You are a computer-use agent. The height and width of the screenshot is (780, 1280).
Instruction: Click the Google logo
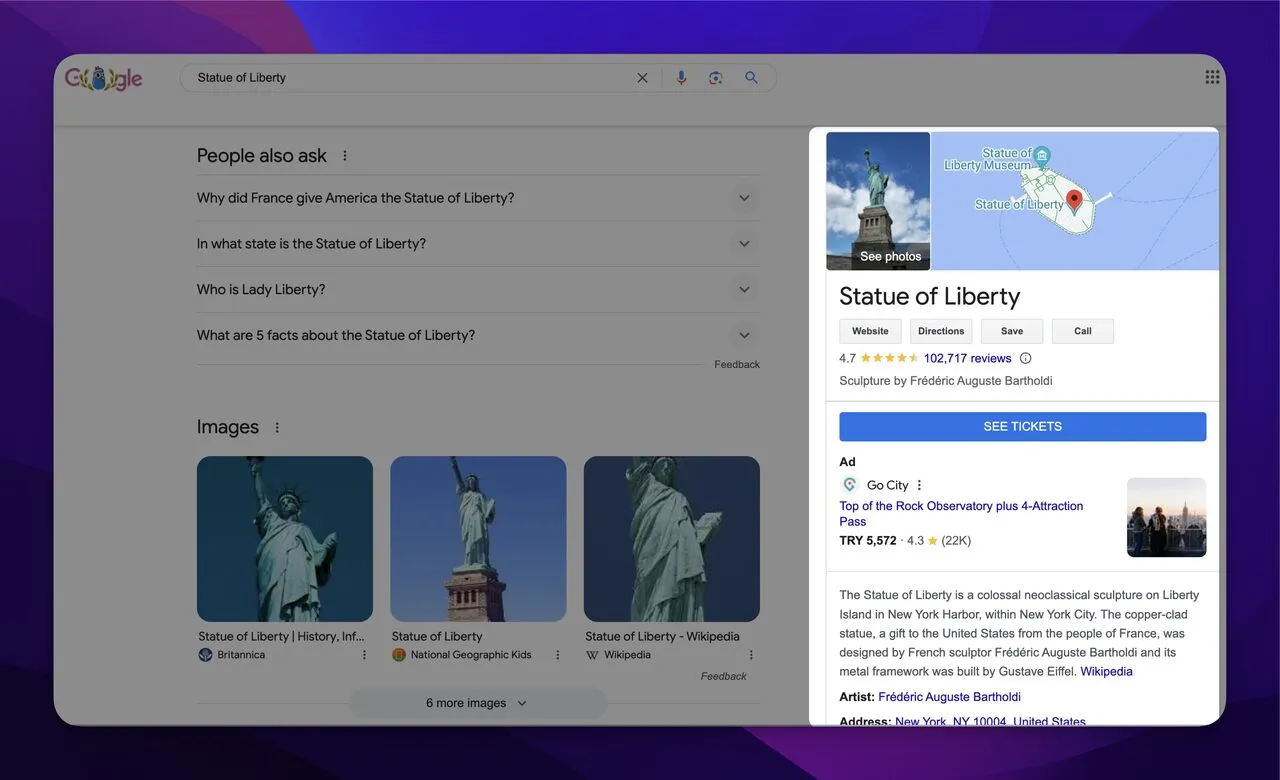104,78
